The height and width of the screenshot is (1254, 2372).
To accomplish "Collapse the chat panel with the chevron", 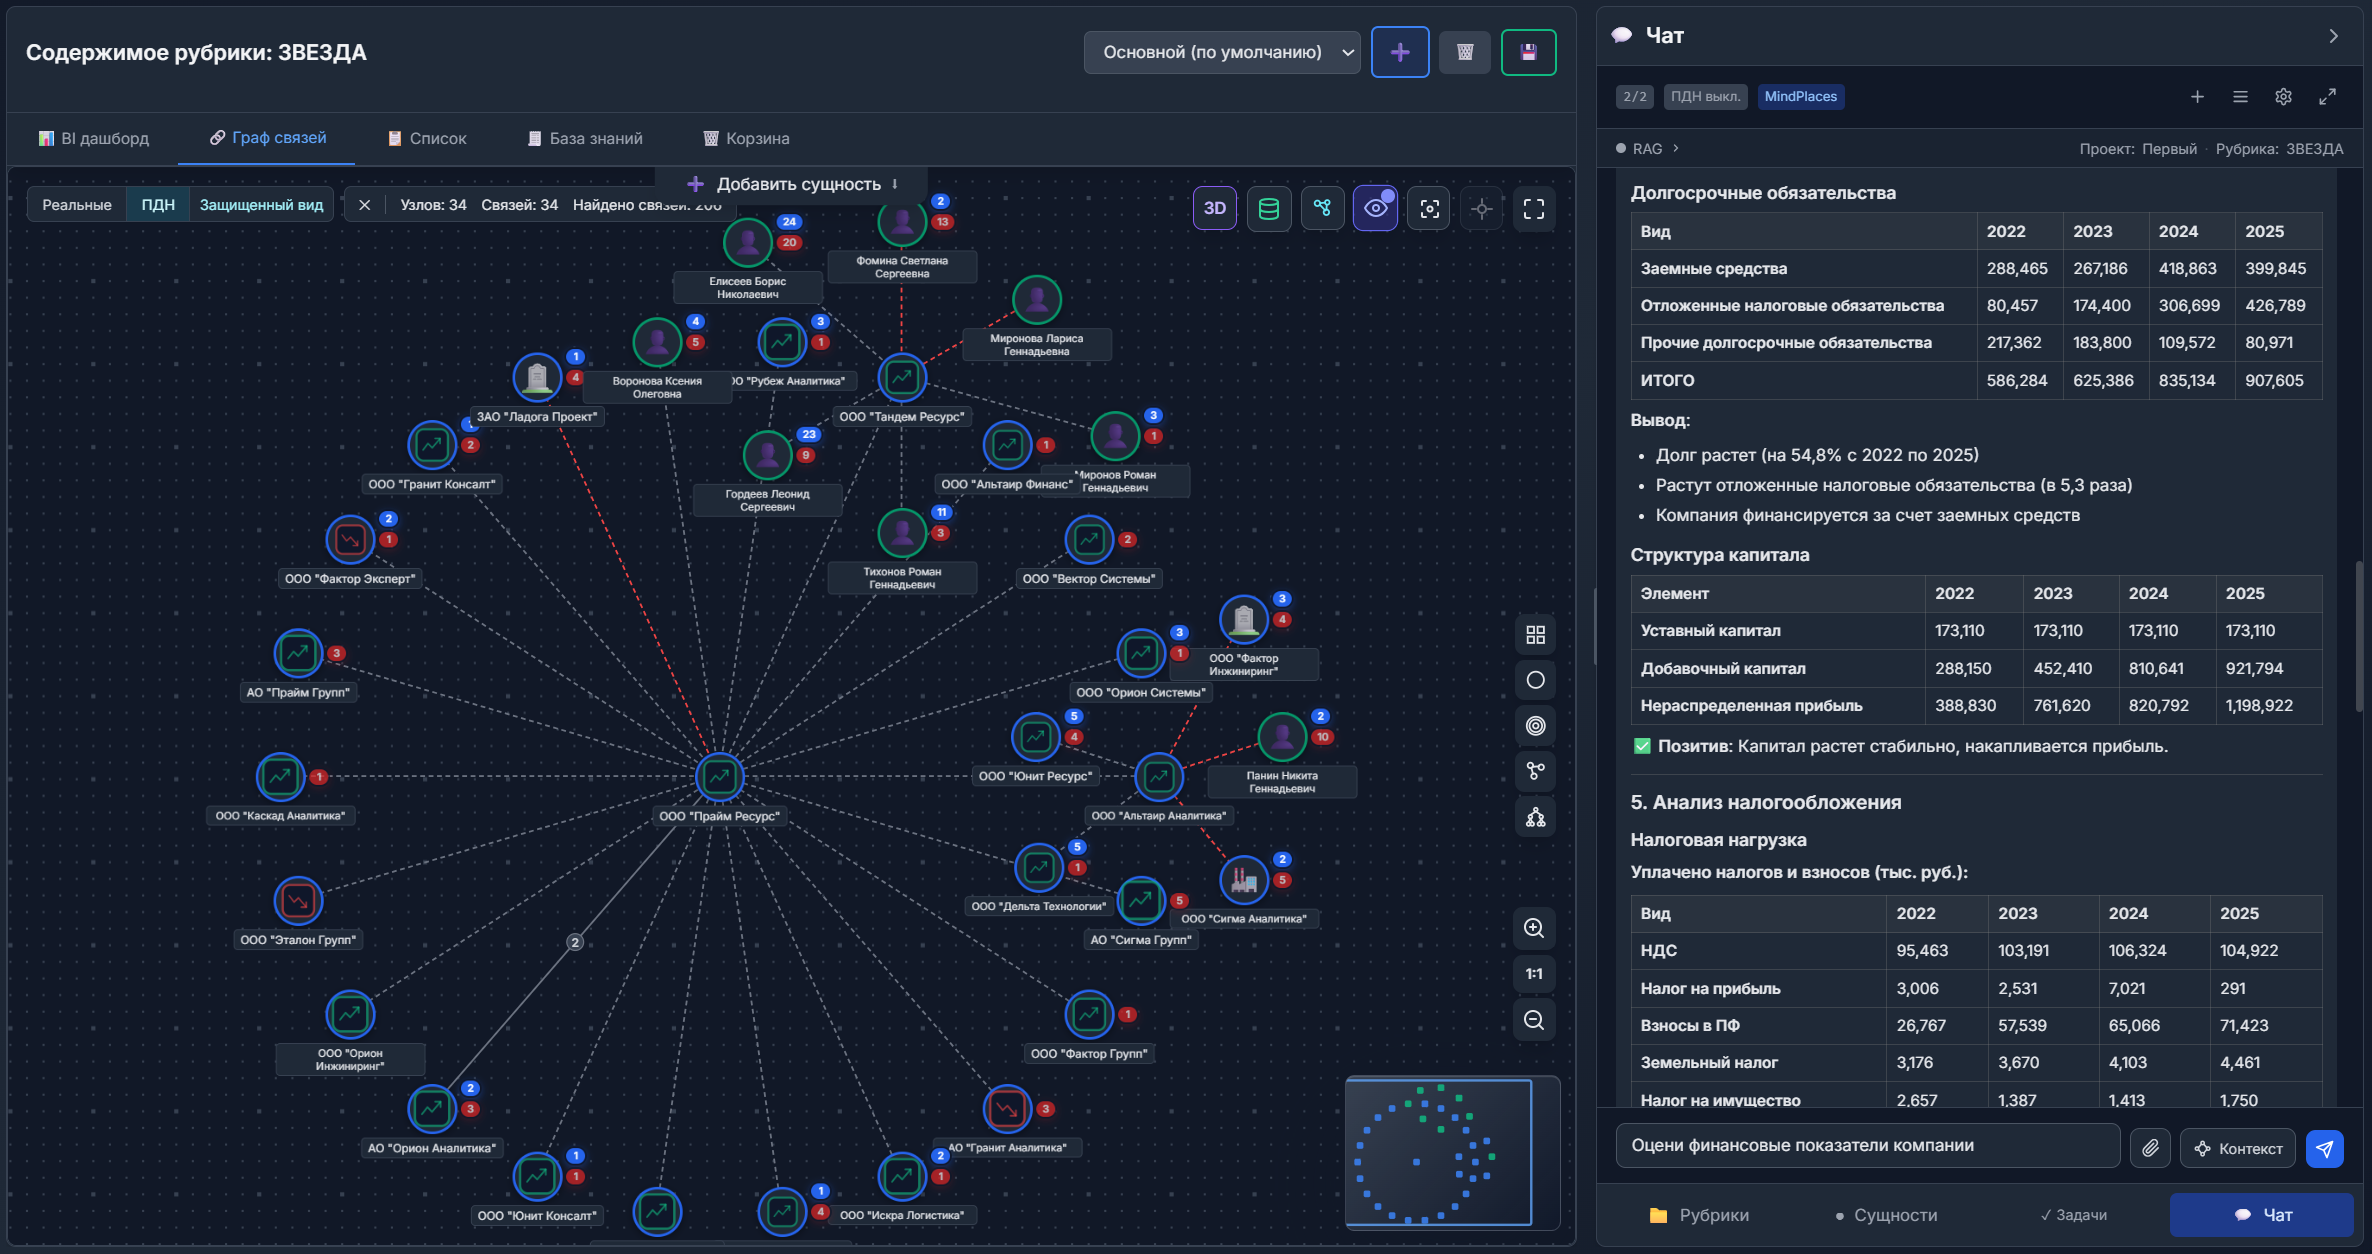I will [x=2333, y=36].
